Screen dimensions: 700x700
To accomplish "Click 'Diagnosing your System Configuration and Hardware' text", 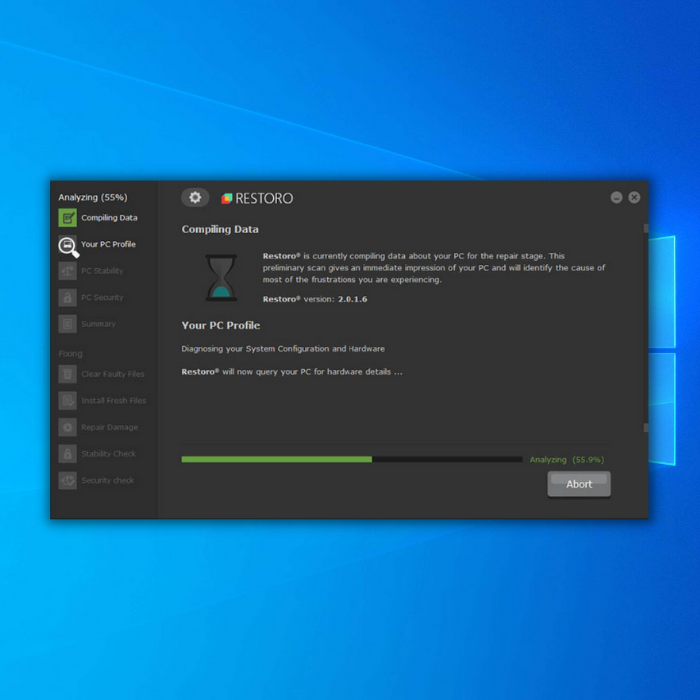I will coord(283,349).
